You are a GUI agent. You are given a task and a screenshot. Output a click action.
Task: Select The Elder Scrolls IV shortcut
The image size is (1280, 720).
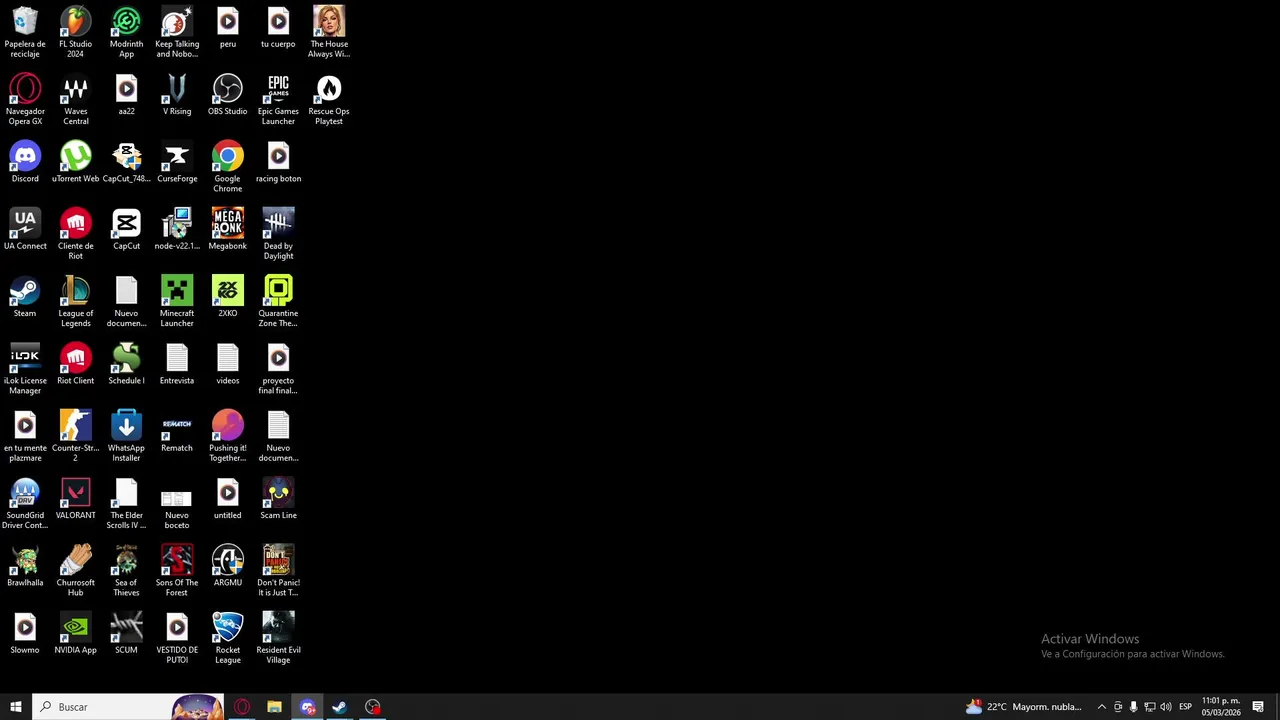[126, 502]
